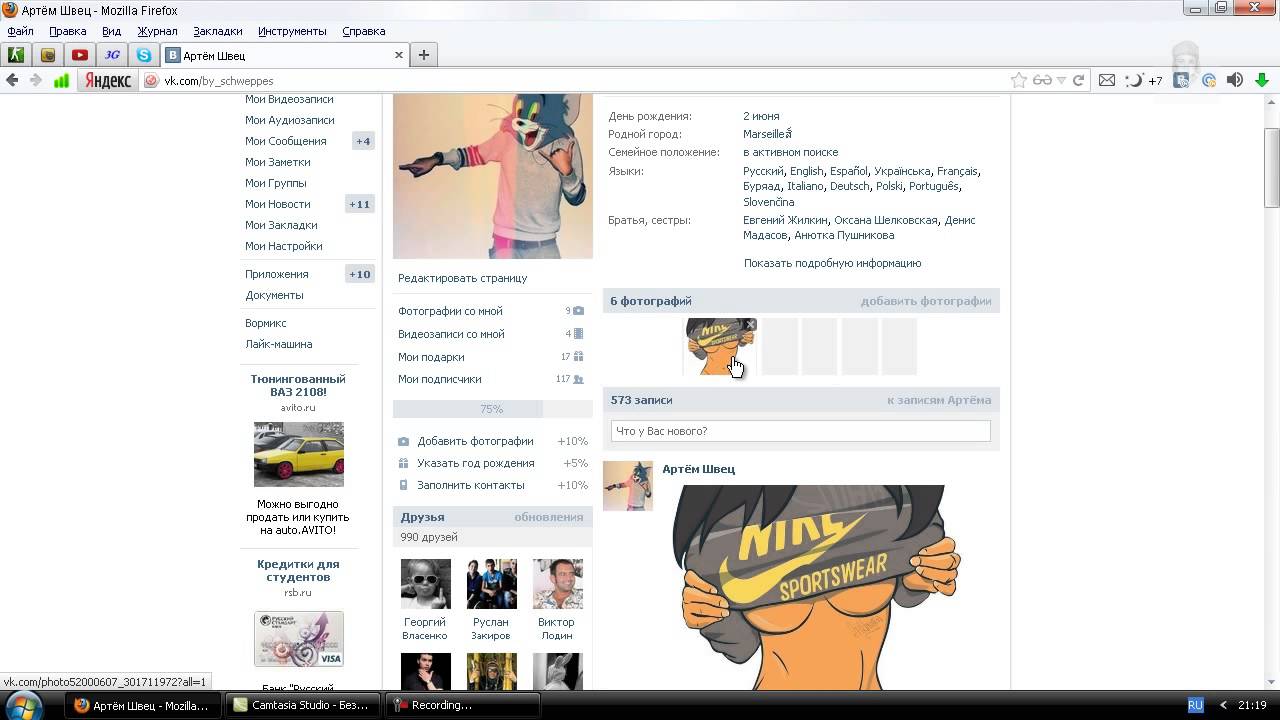Click the moon weather icon showing +7
1280x720 pixels.
(x=1143, y=81)
